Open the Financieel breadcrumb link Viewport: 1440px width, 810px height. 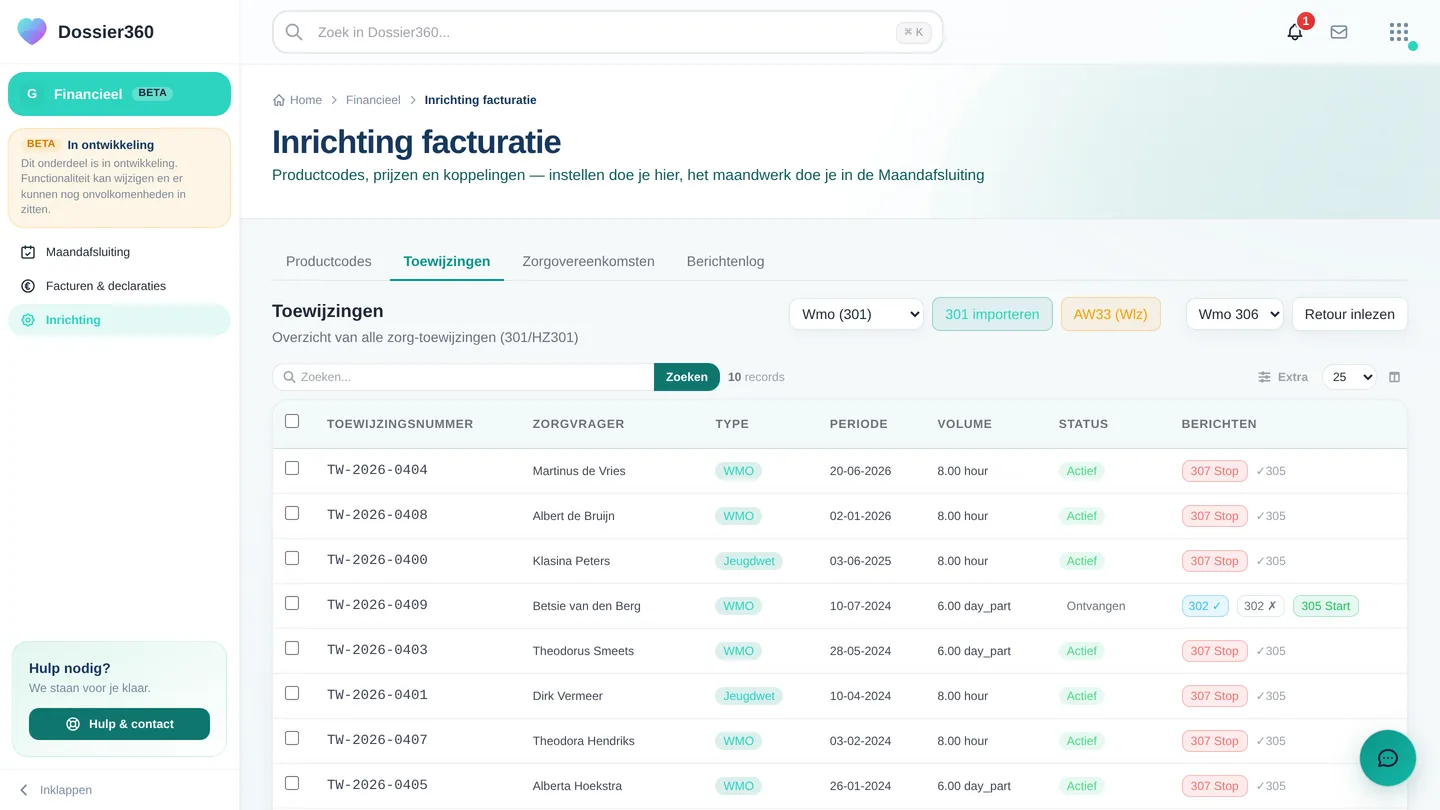point(373,100)
